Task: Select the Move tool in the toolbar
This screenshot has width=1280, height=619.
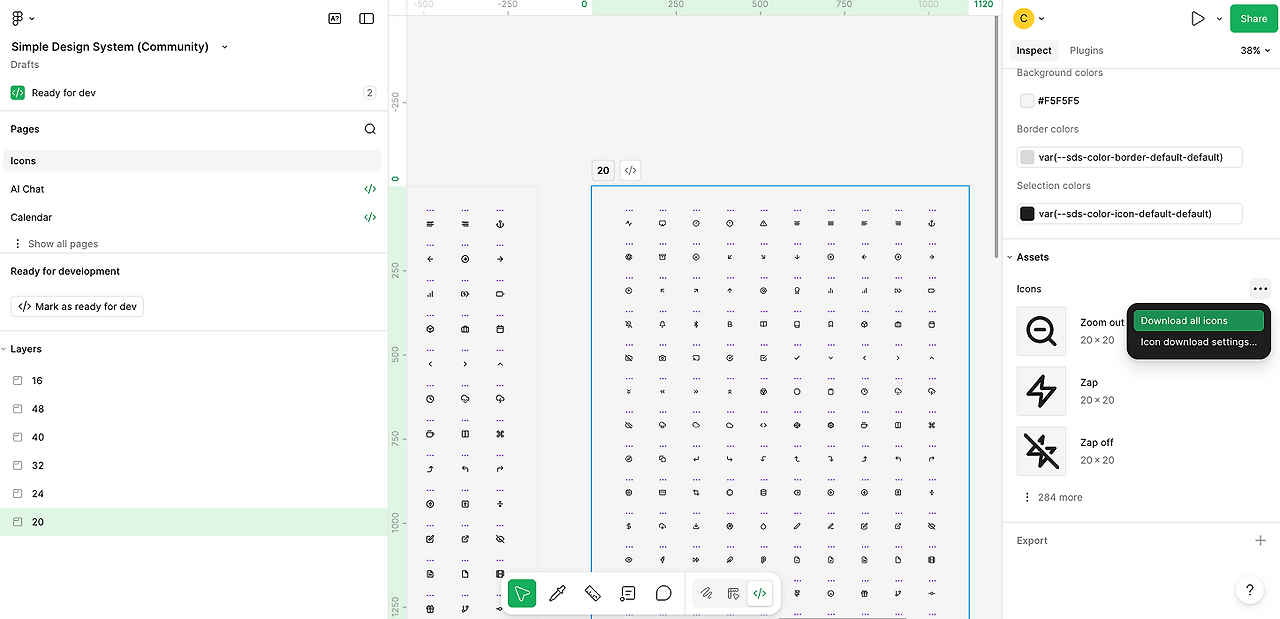Action: (521, 593)
